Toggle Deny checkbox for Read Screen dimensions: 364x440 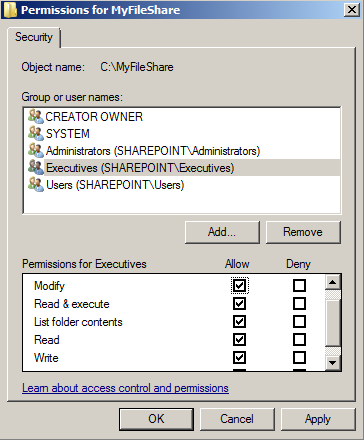coord(299,340)
